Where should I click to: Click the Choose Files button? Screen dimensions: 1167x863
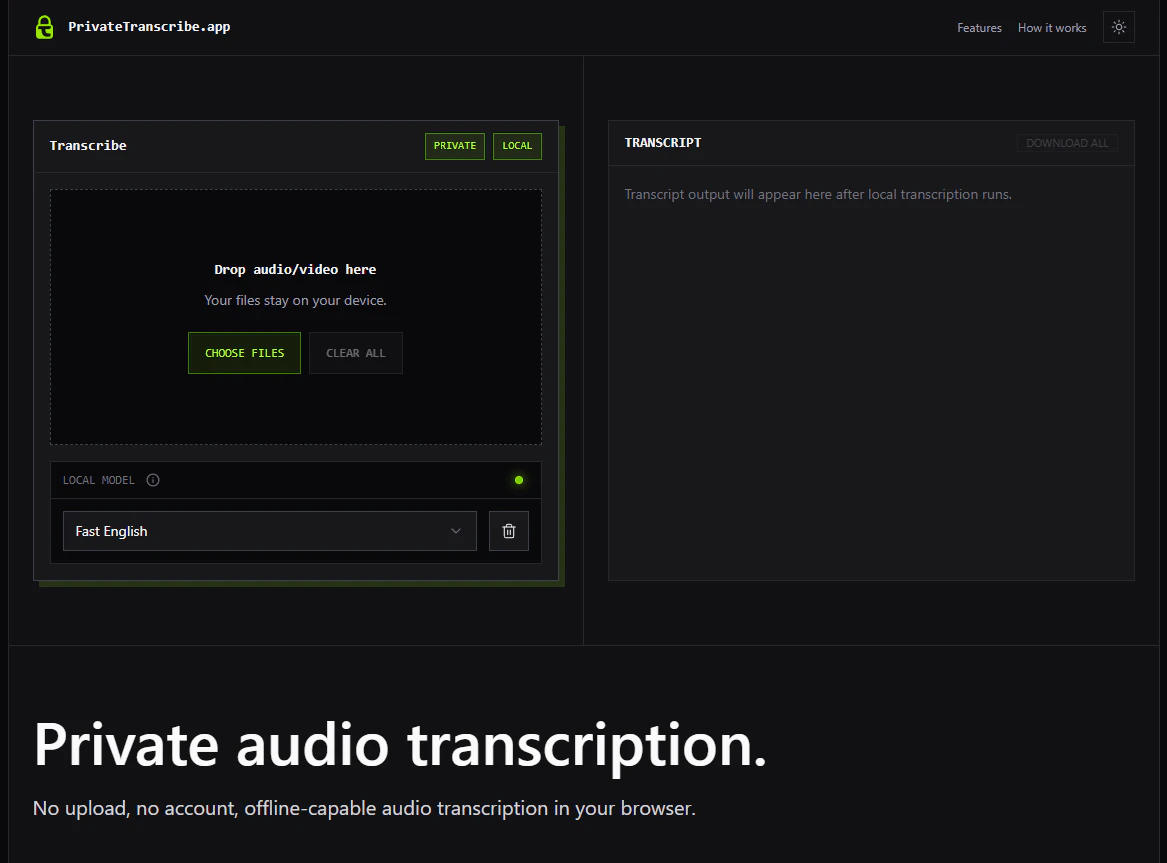(x=244, y=353)
